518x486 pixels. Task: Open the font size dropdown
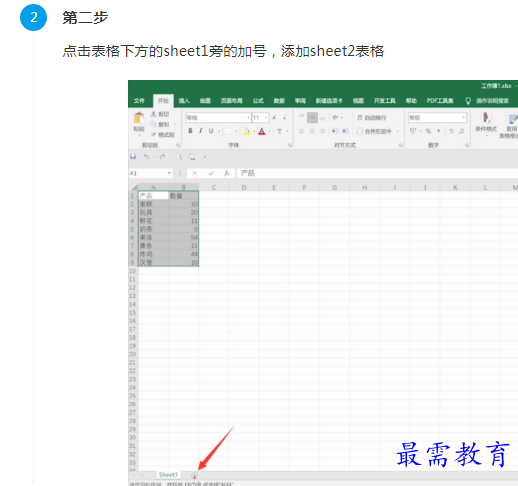[266, 117]
